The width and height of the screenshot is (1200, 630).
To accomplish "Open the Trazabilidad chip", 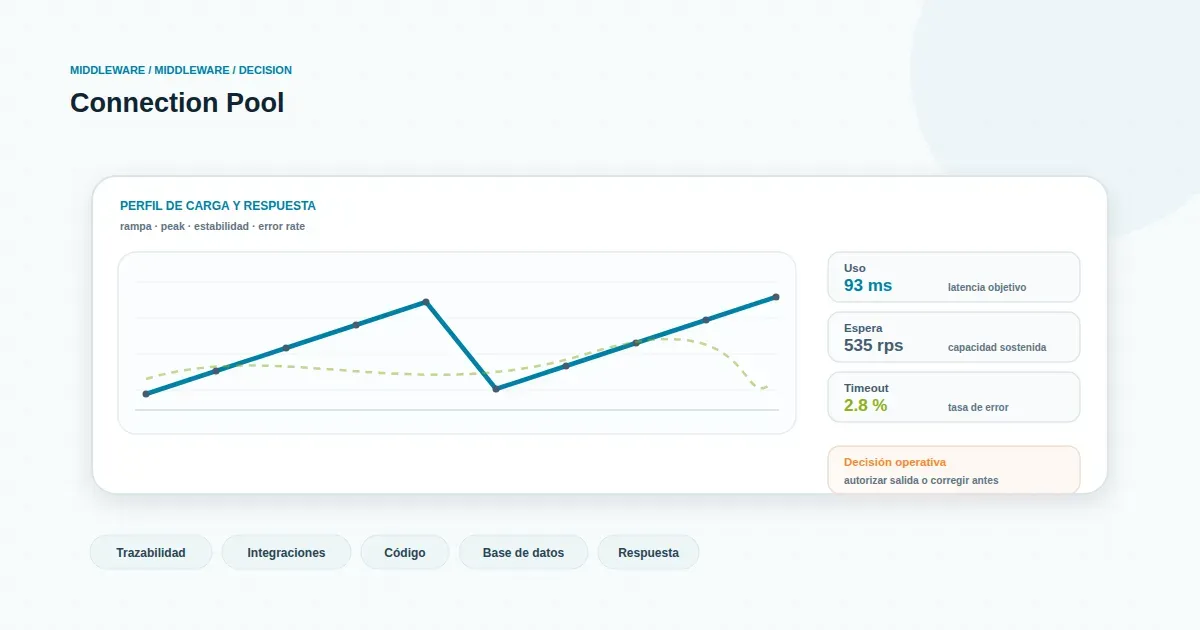I will 151,553.
